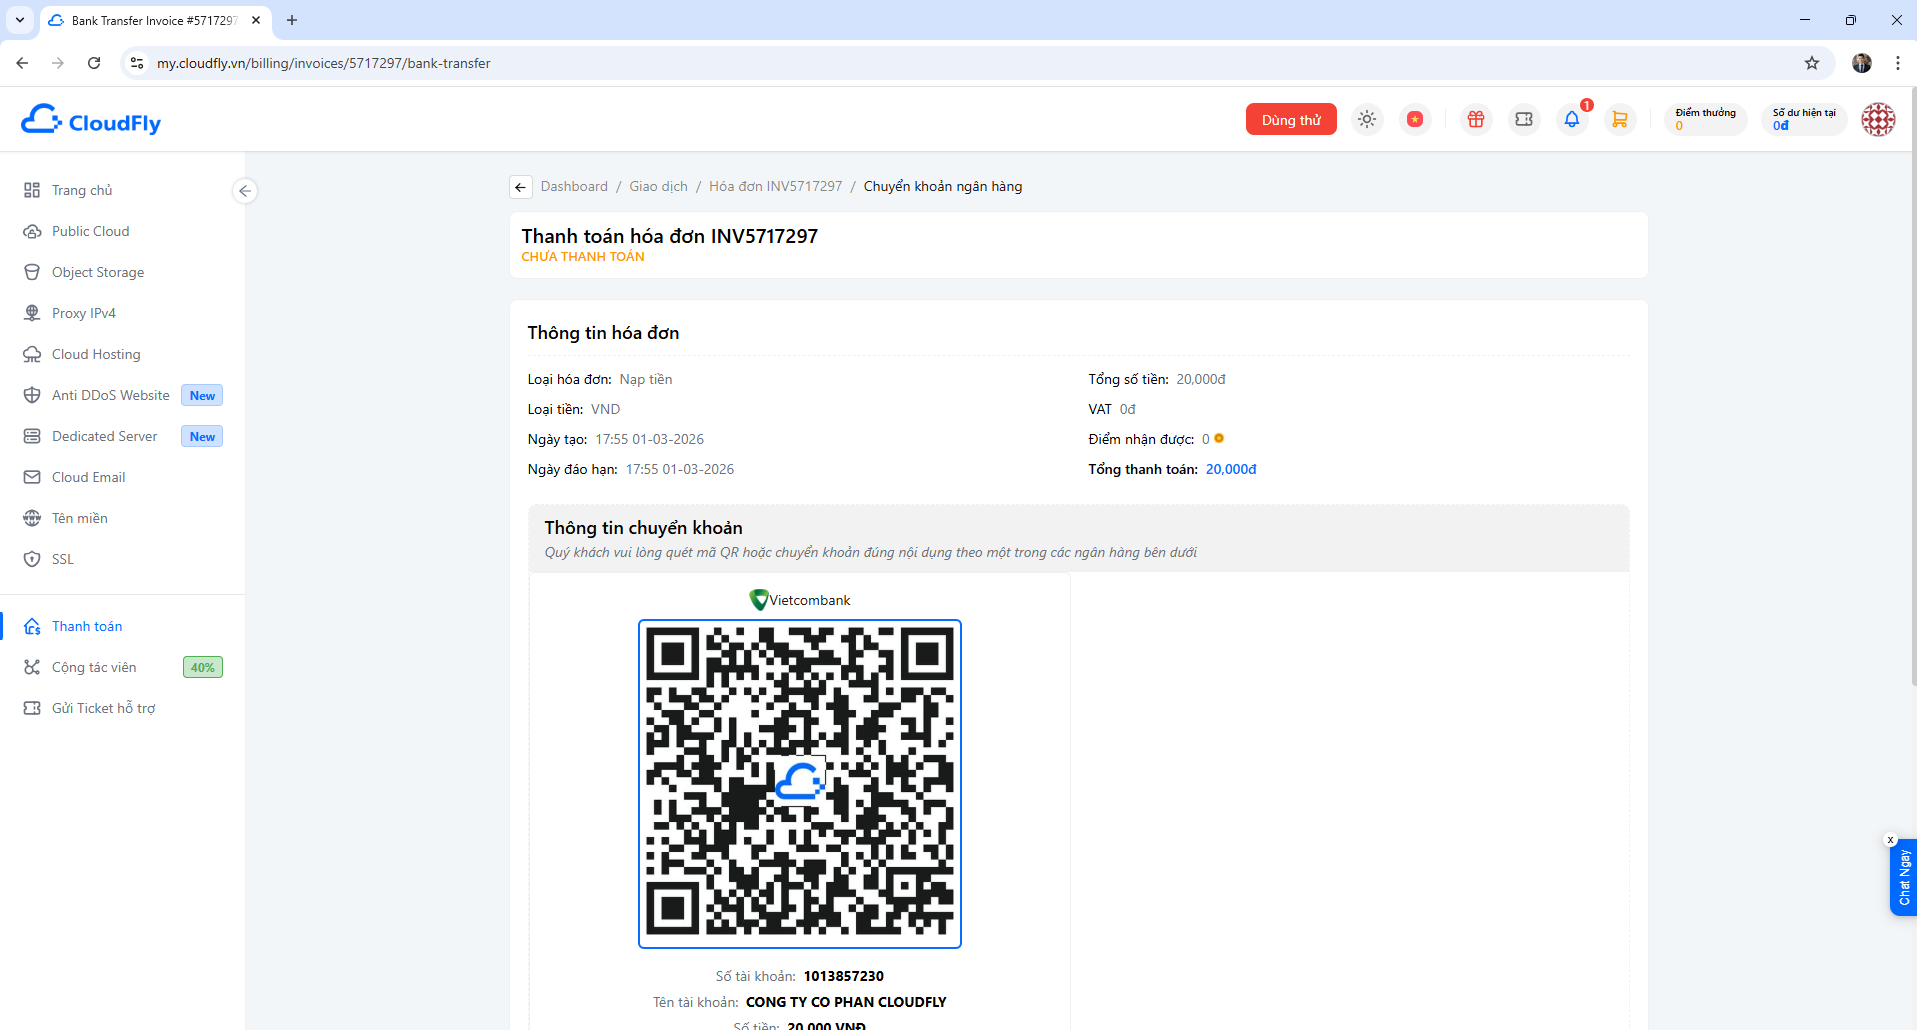Click the Vietcombank QR code image

pyautogui.click(x=800, y=784)
